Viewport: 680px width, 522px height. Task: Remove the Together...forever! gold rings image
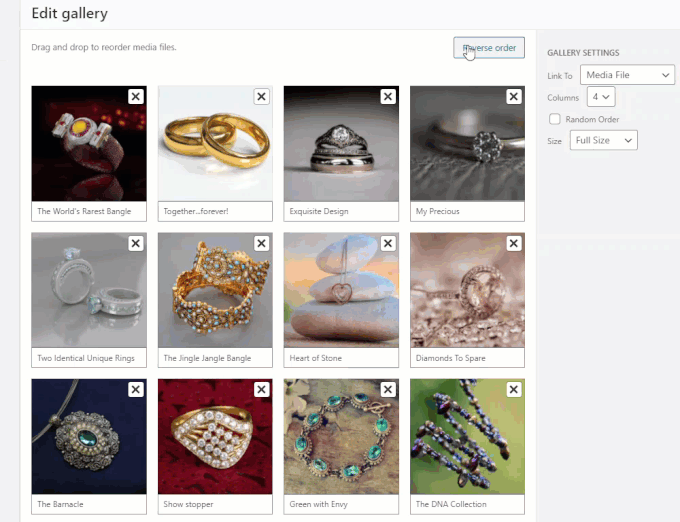point(262,96)
